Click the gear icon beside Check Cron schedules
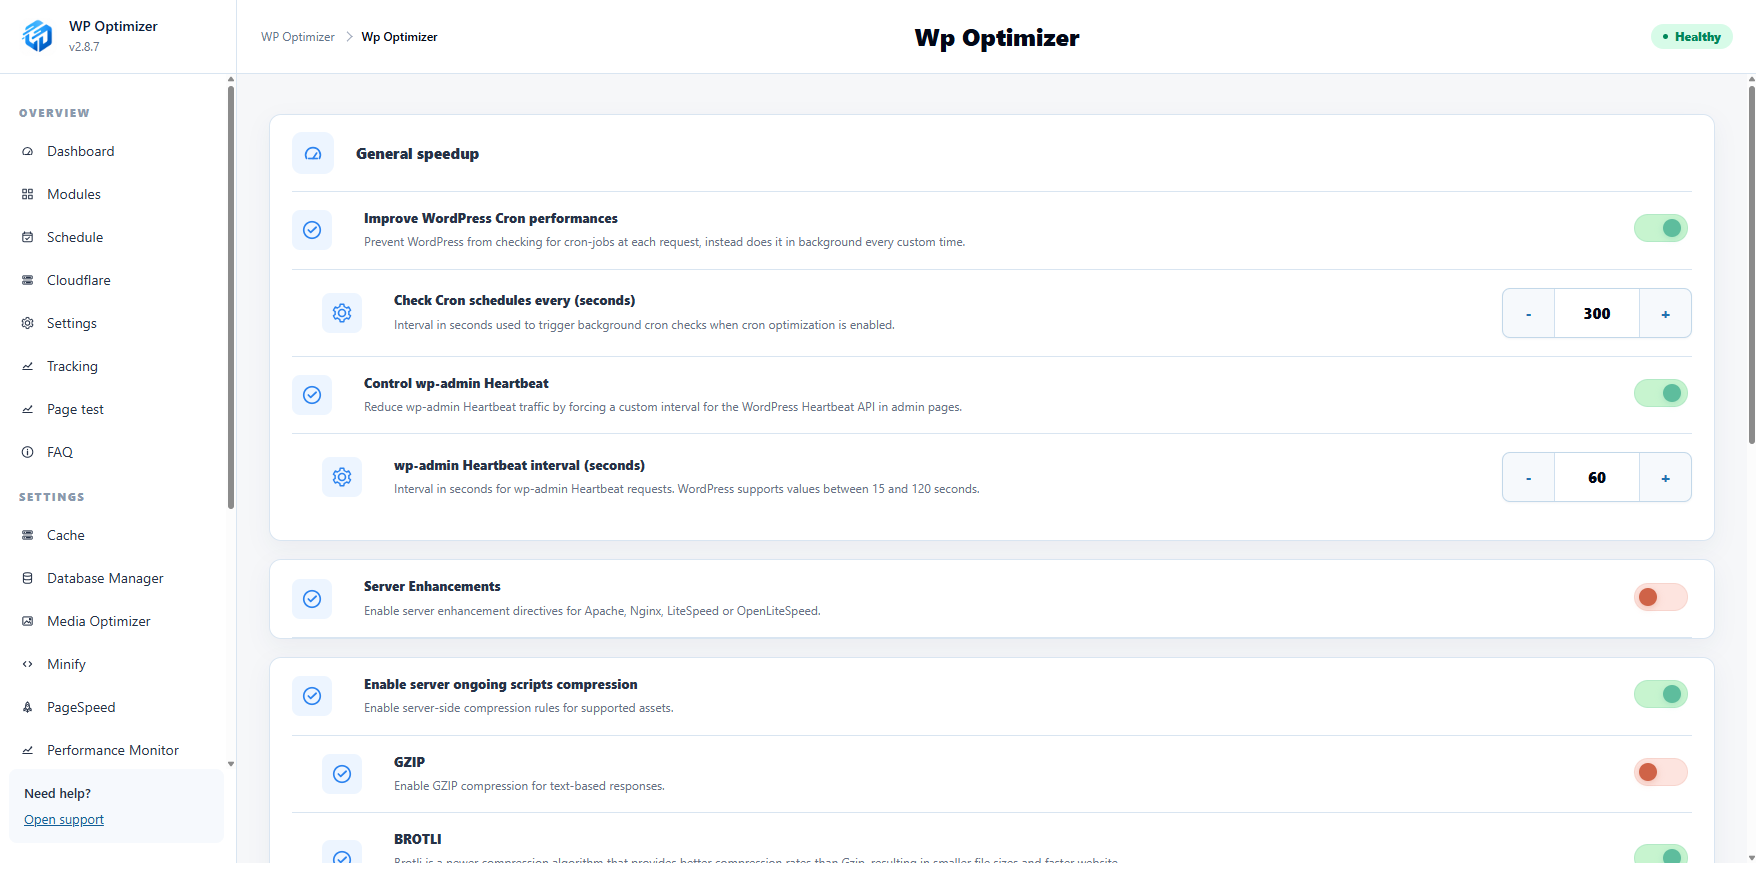This screenshot has height=879, width=1756. click(x=342, y=313)
